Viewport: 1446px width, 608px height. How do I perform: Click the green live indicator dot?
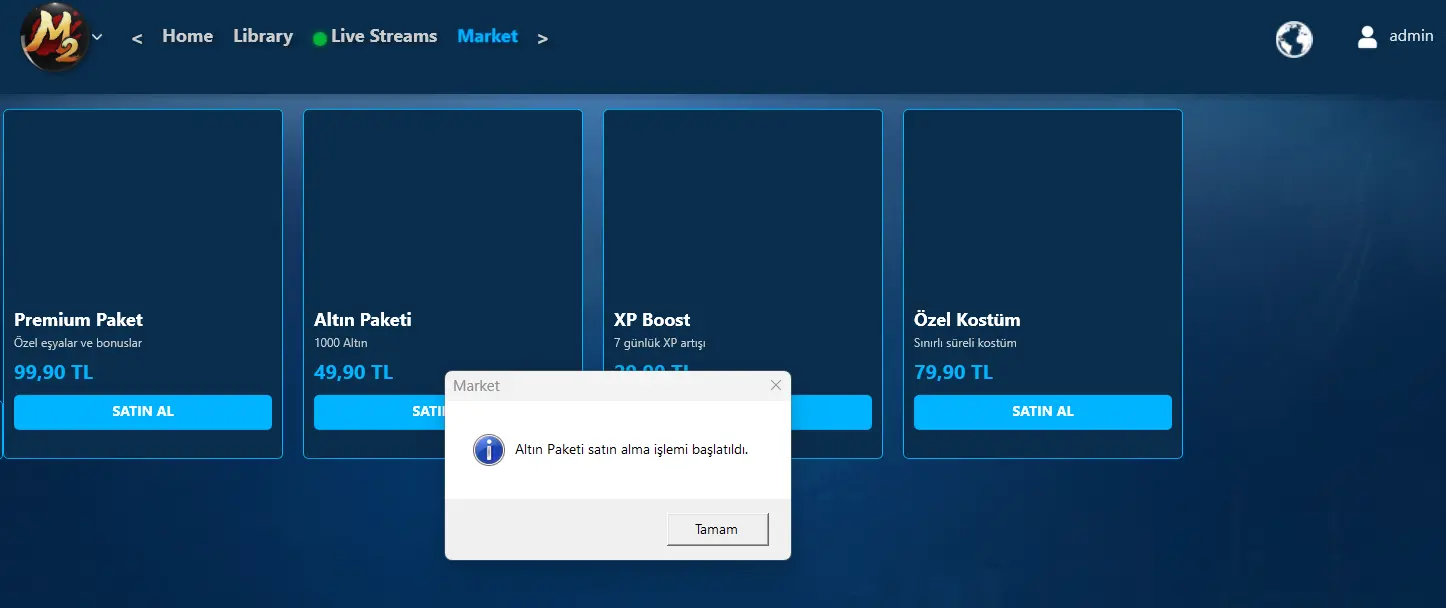[x=320, y=39]
